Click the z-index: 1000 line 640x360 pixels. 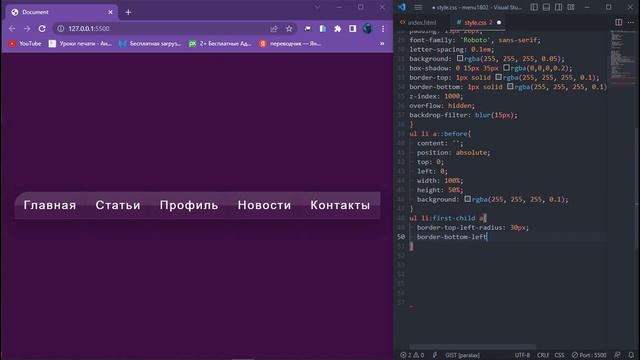click(436, 96)
